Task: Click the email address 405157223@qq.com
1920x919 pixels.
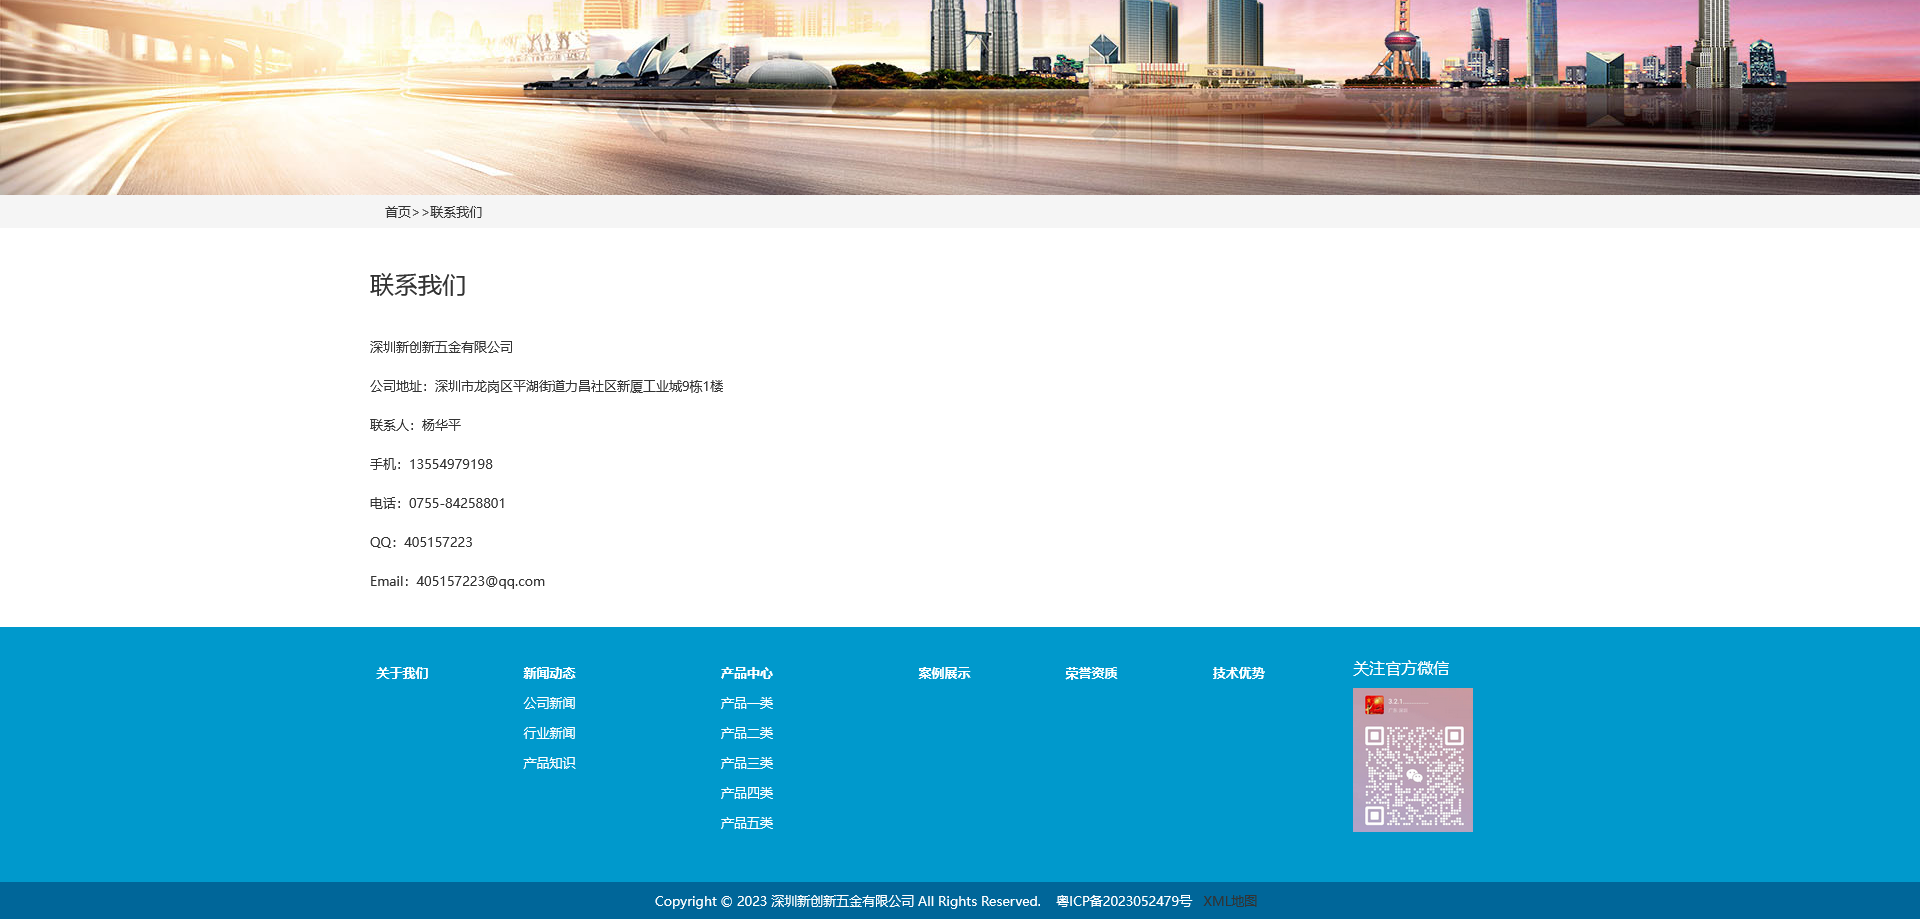Action: (480, 581)
